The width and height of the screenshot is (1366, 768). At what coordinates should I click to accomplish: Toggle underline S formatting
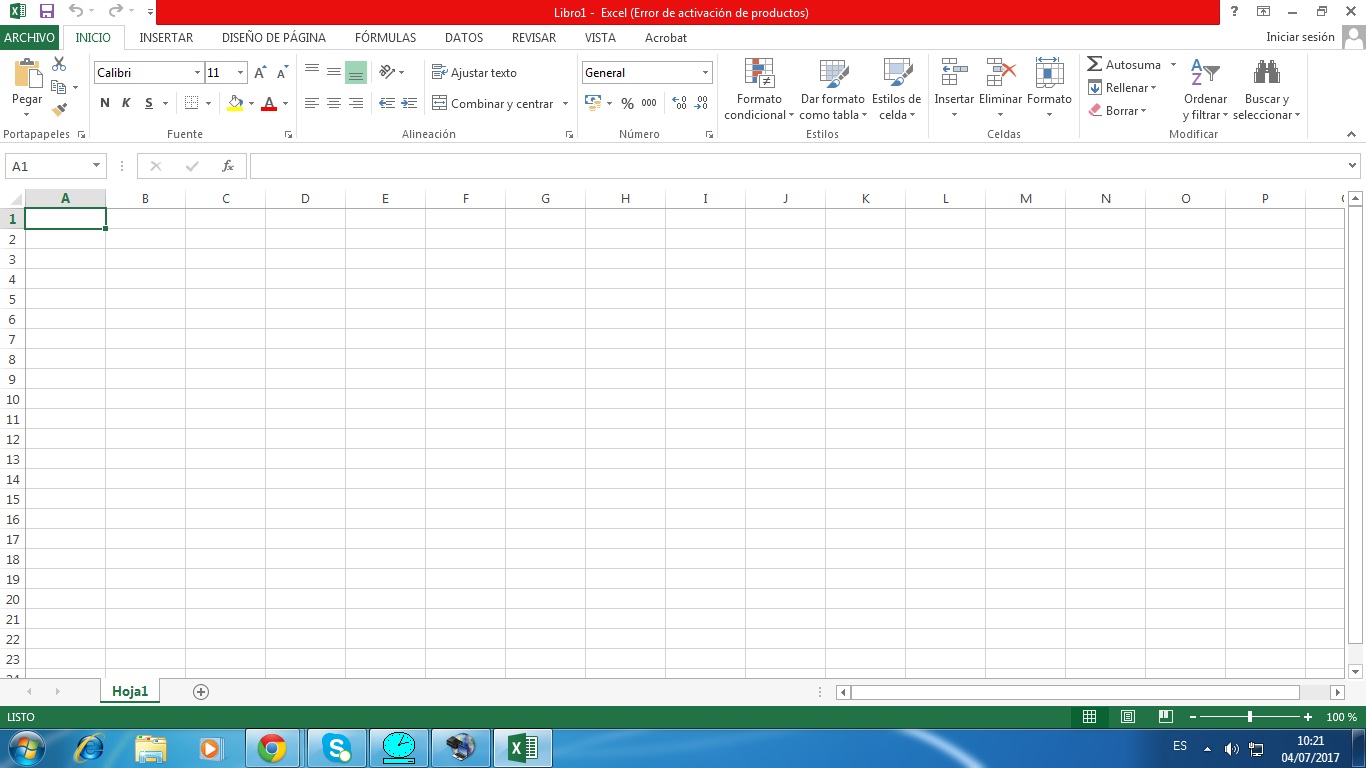(149, 103)
